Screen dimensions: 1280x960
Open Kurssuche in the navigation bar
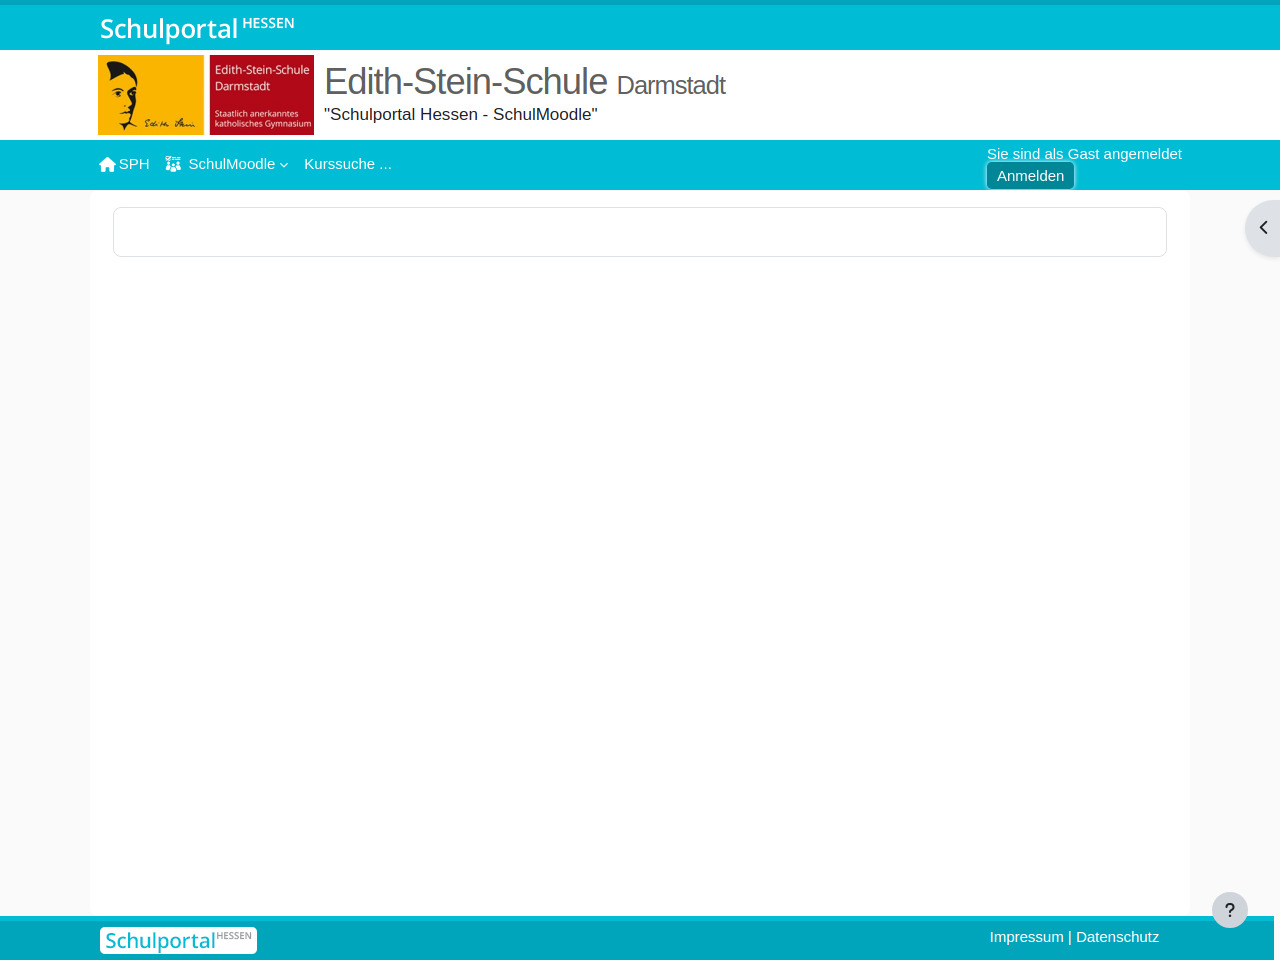[x=347, y=164]
